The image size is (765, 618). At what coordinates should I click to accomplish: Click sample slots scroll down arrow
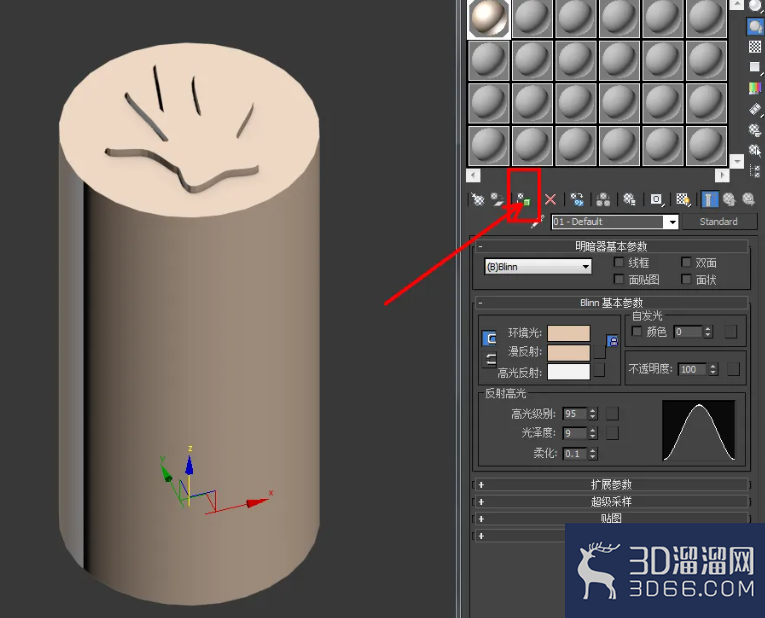pos(737,160)
